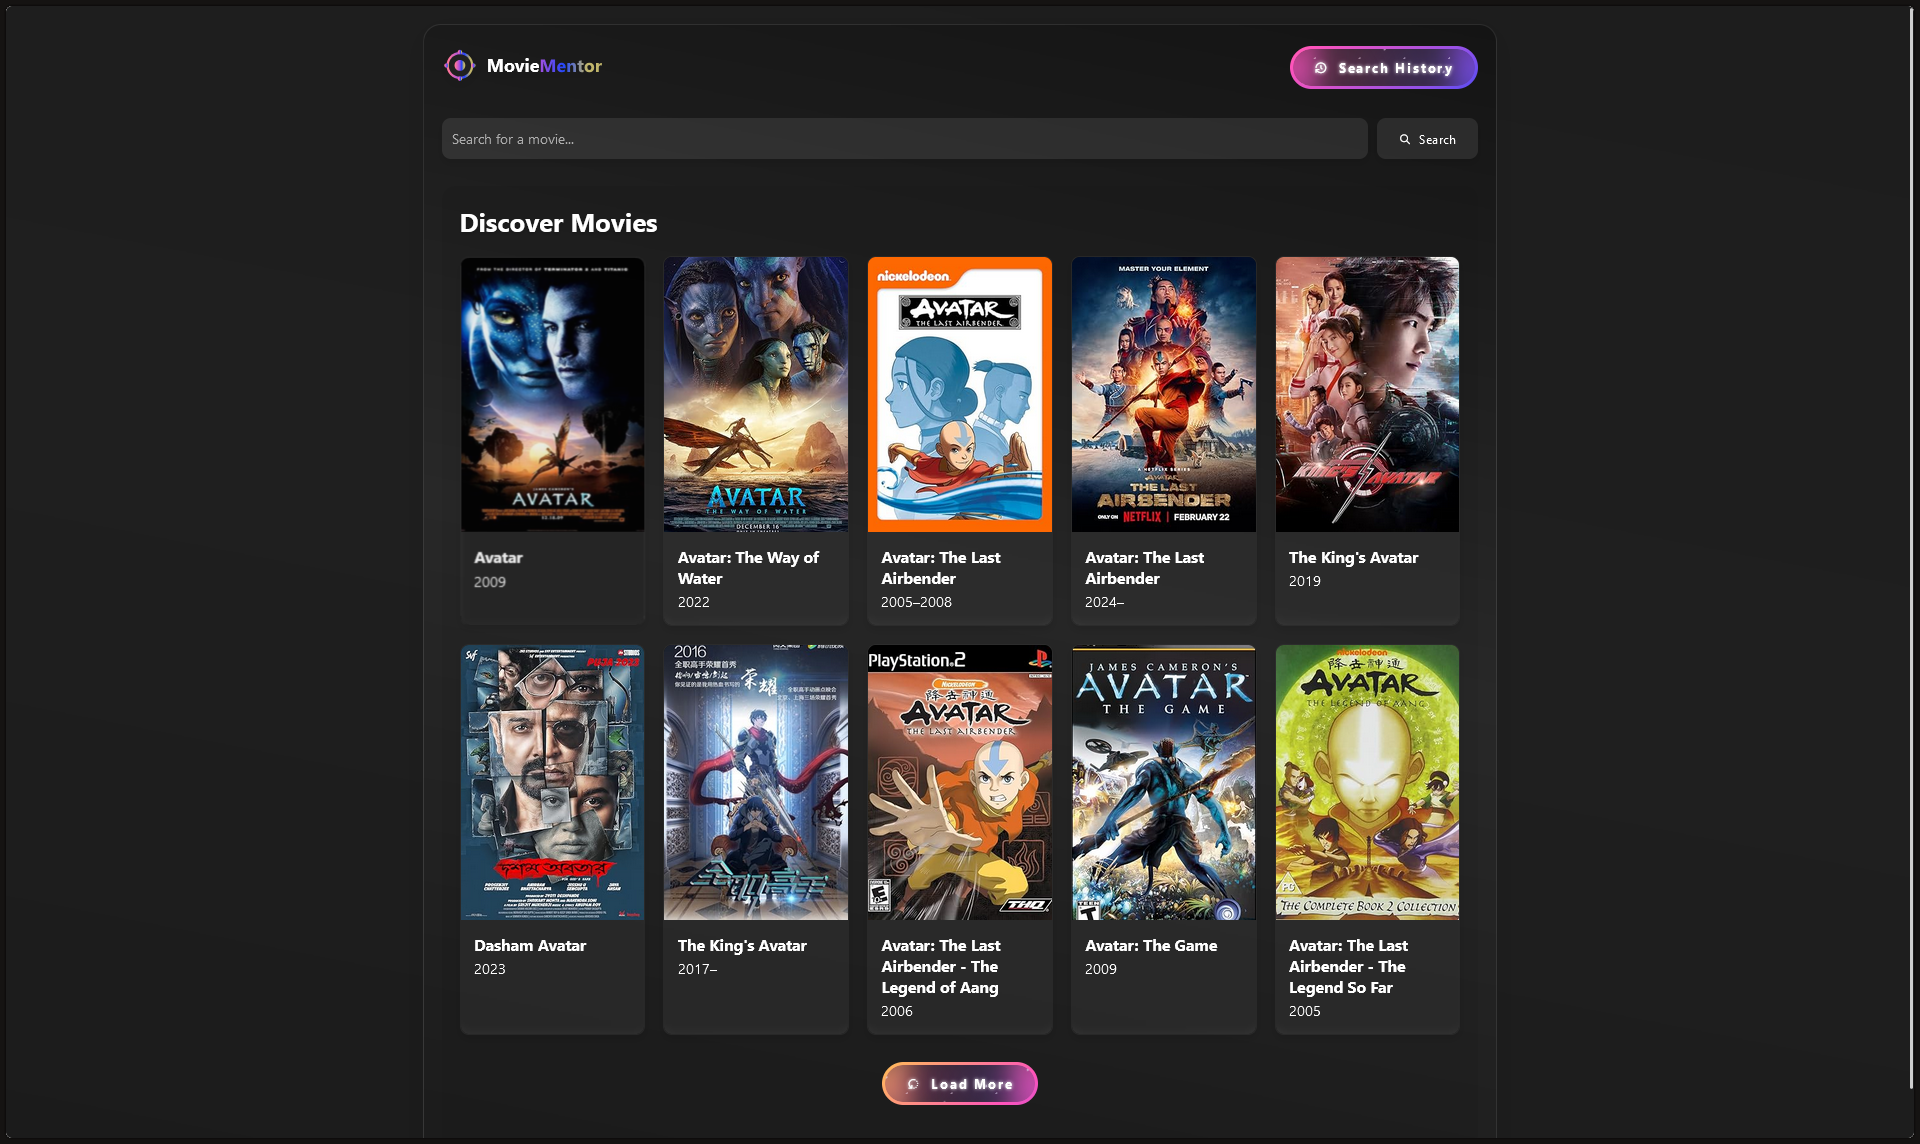Select the title 'Dasham Avatar'
1920x1144 pixels.
pos(530,945)
